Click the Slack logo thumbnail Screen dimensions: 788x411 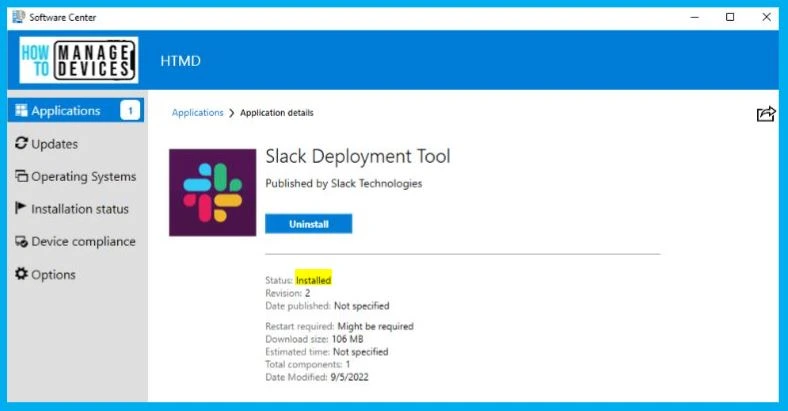pyautogui.click(x=213, y=192)
